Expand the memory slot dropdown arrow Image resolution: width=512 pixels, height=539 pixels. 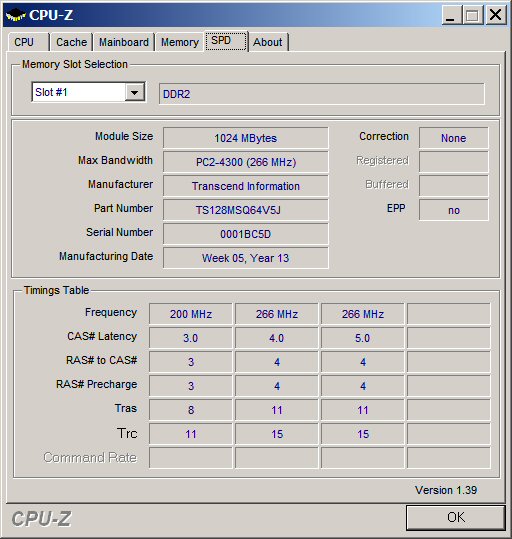tap(134, 92)
